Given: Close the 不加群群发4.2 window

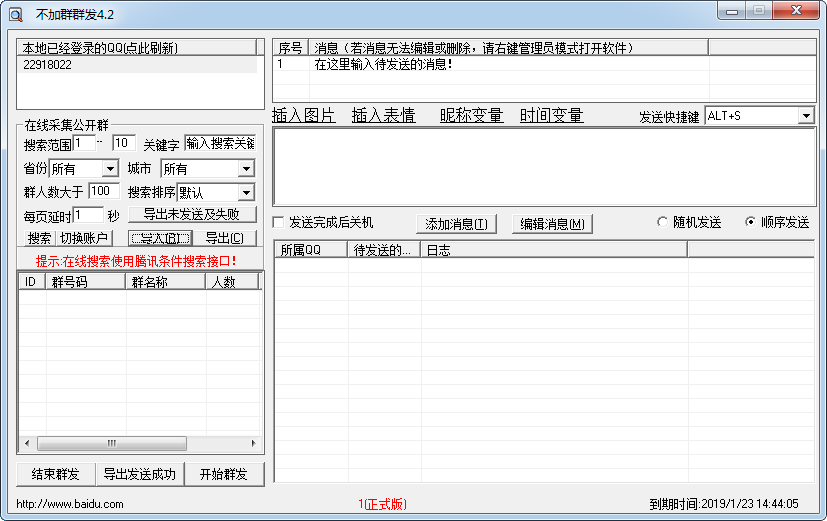Looking at the screenshot, I should click(x=796, y=11).
